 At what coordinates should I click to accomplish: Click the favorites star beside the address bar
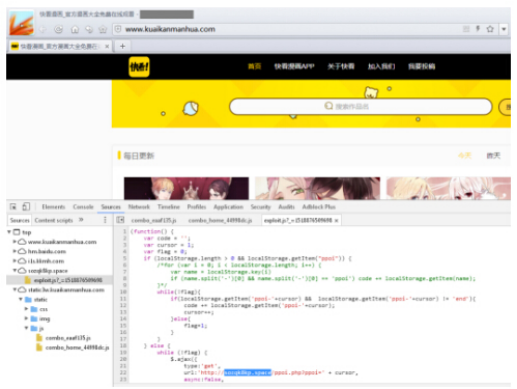click(103, 29)
